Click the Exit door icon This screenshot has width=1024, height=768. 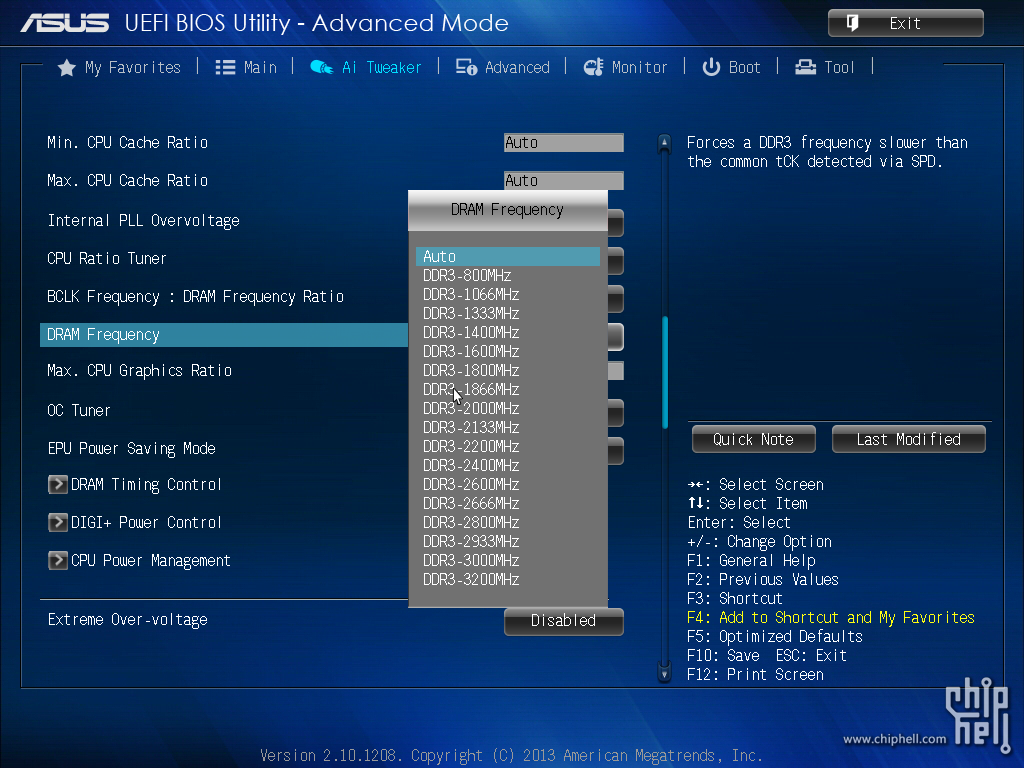852,24
